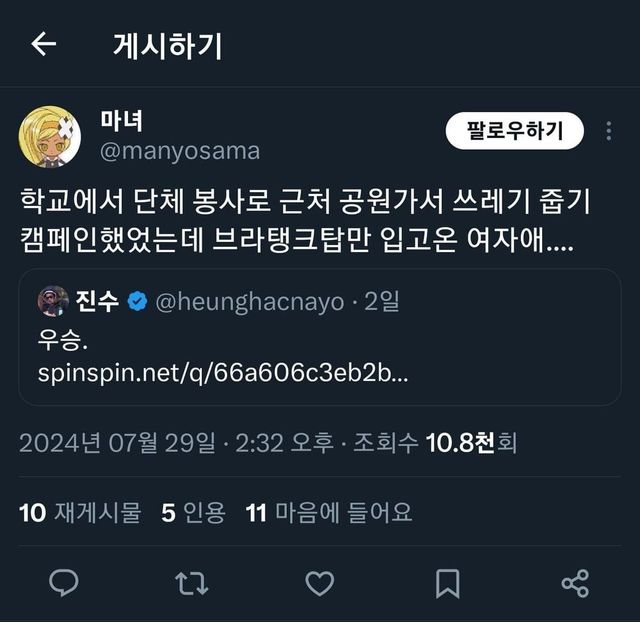Click the @manyosama handle
The image size is (640, 622).
click(180, 151)
